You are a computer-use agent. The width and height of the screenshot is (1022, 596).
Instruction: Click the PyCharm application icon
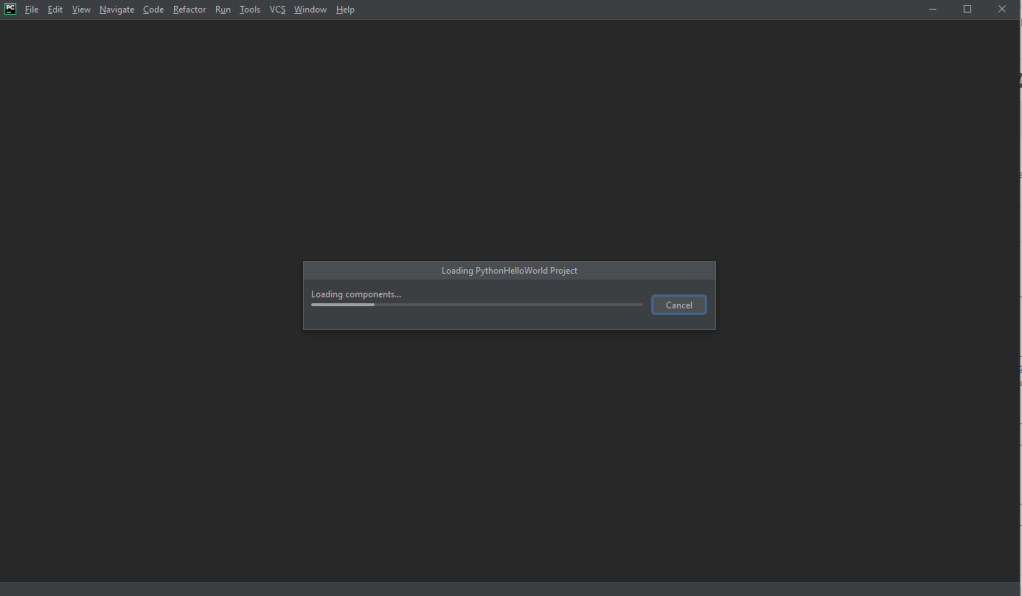10,9
